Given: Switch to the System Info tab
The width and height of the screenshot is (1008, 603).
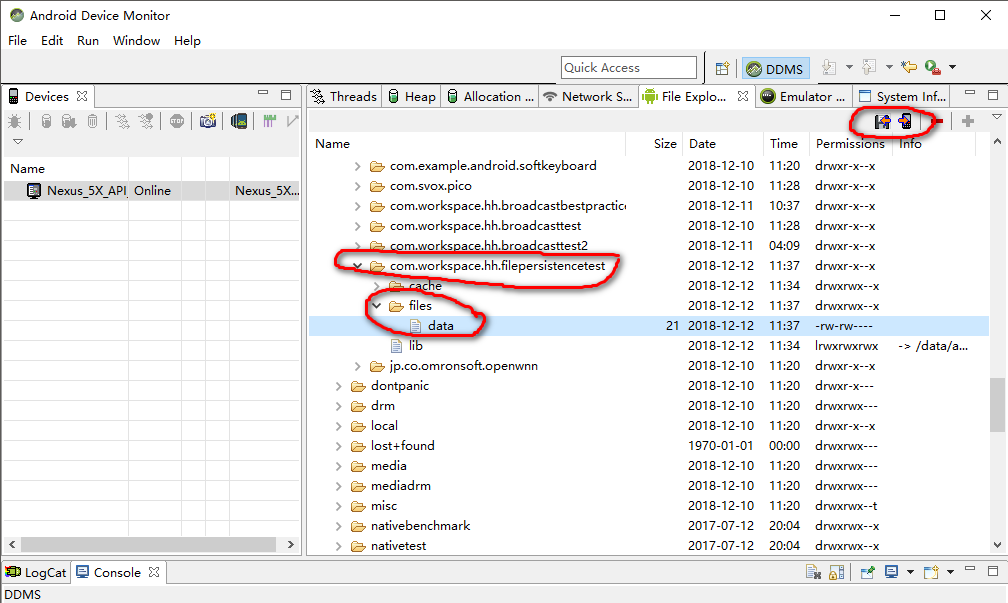Looking at the screenshot, I should point(903,96).
